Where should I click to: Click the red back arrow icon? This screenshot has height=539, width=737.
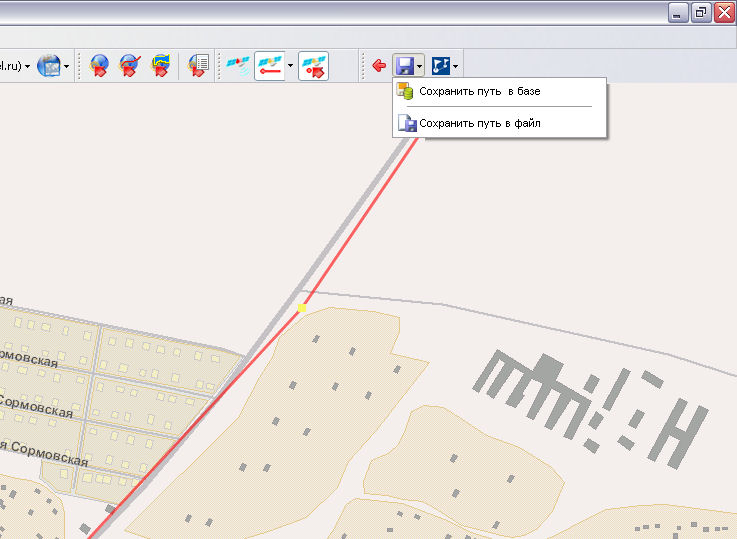pyautogui.click(x=379, y=66)
